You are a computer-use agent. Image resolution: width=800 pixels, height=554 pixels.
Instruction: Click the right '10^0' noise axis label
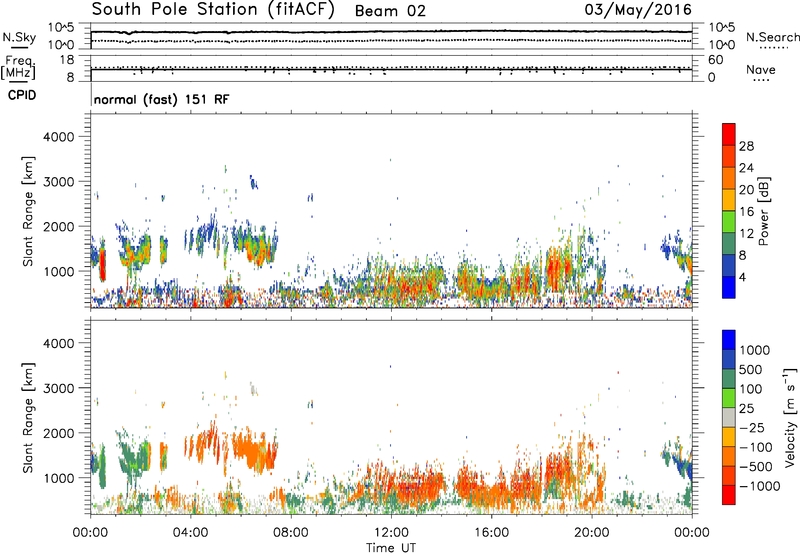point(721,45)
